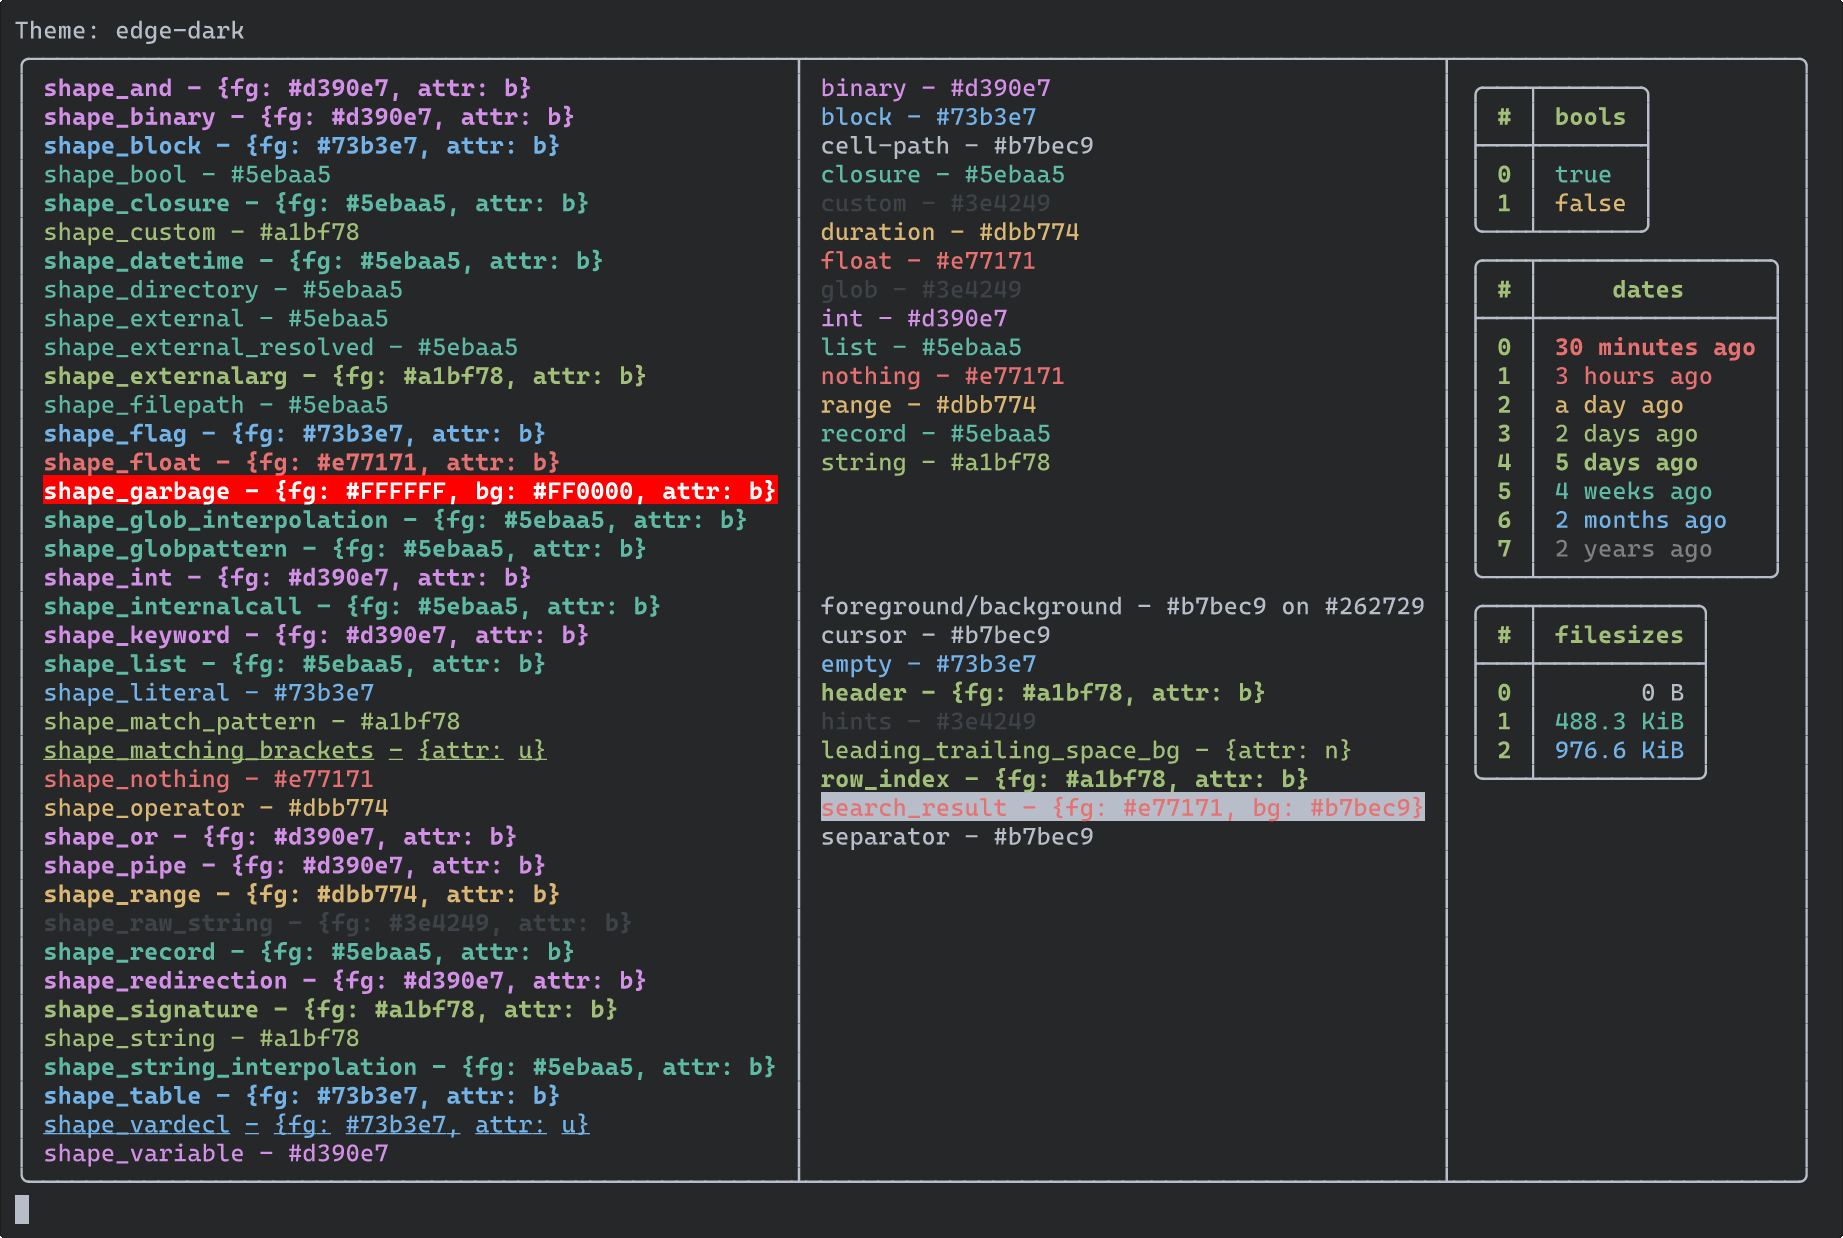Select '4 weeks ago' date cell
Image resolution: width=1843 pixels, height=1238 pixels.
coord(1633,492)
